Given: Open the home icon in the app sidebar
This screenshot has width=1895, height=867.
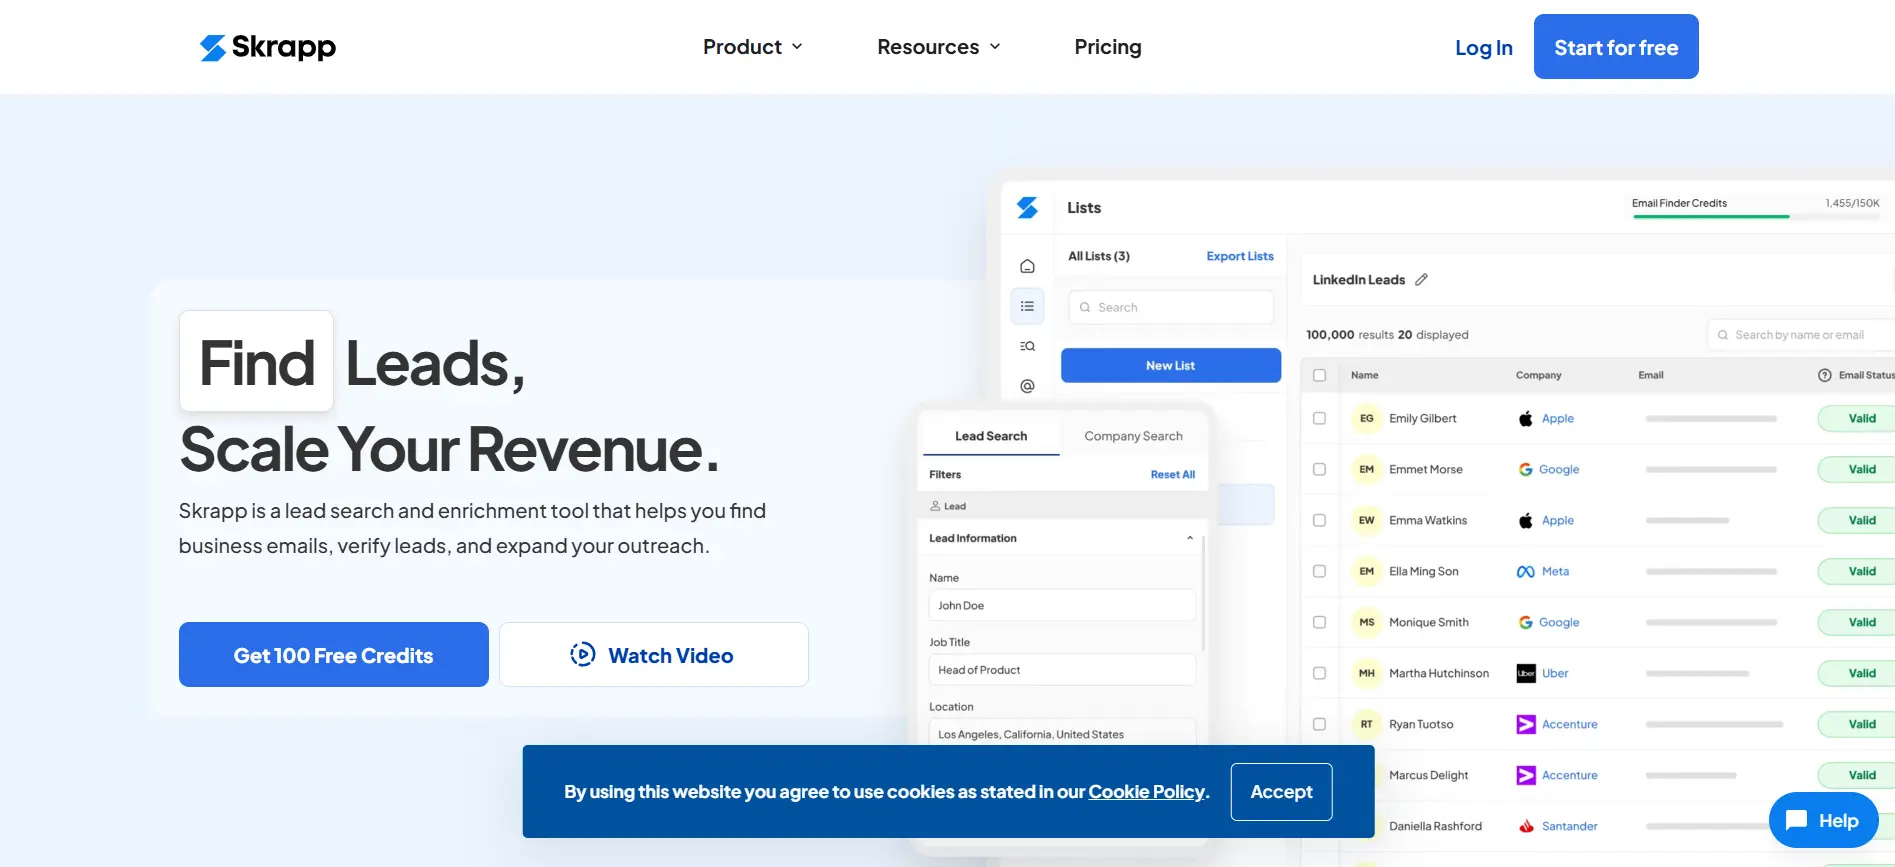Looking at the screenshot, I should click(1027, 266).
